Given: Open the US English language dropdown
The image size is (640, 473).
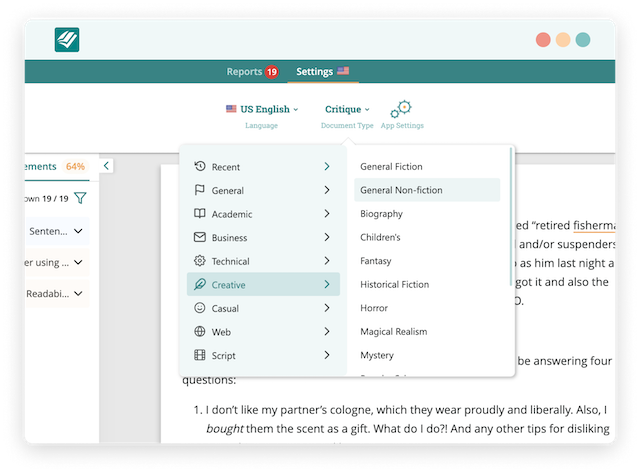Looking at the screenshot, I should [x=262, y=109].
